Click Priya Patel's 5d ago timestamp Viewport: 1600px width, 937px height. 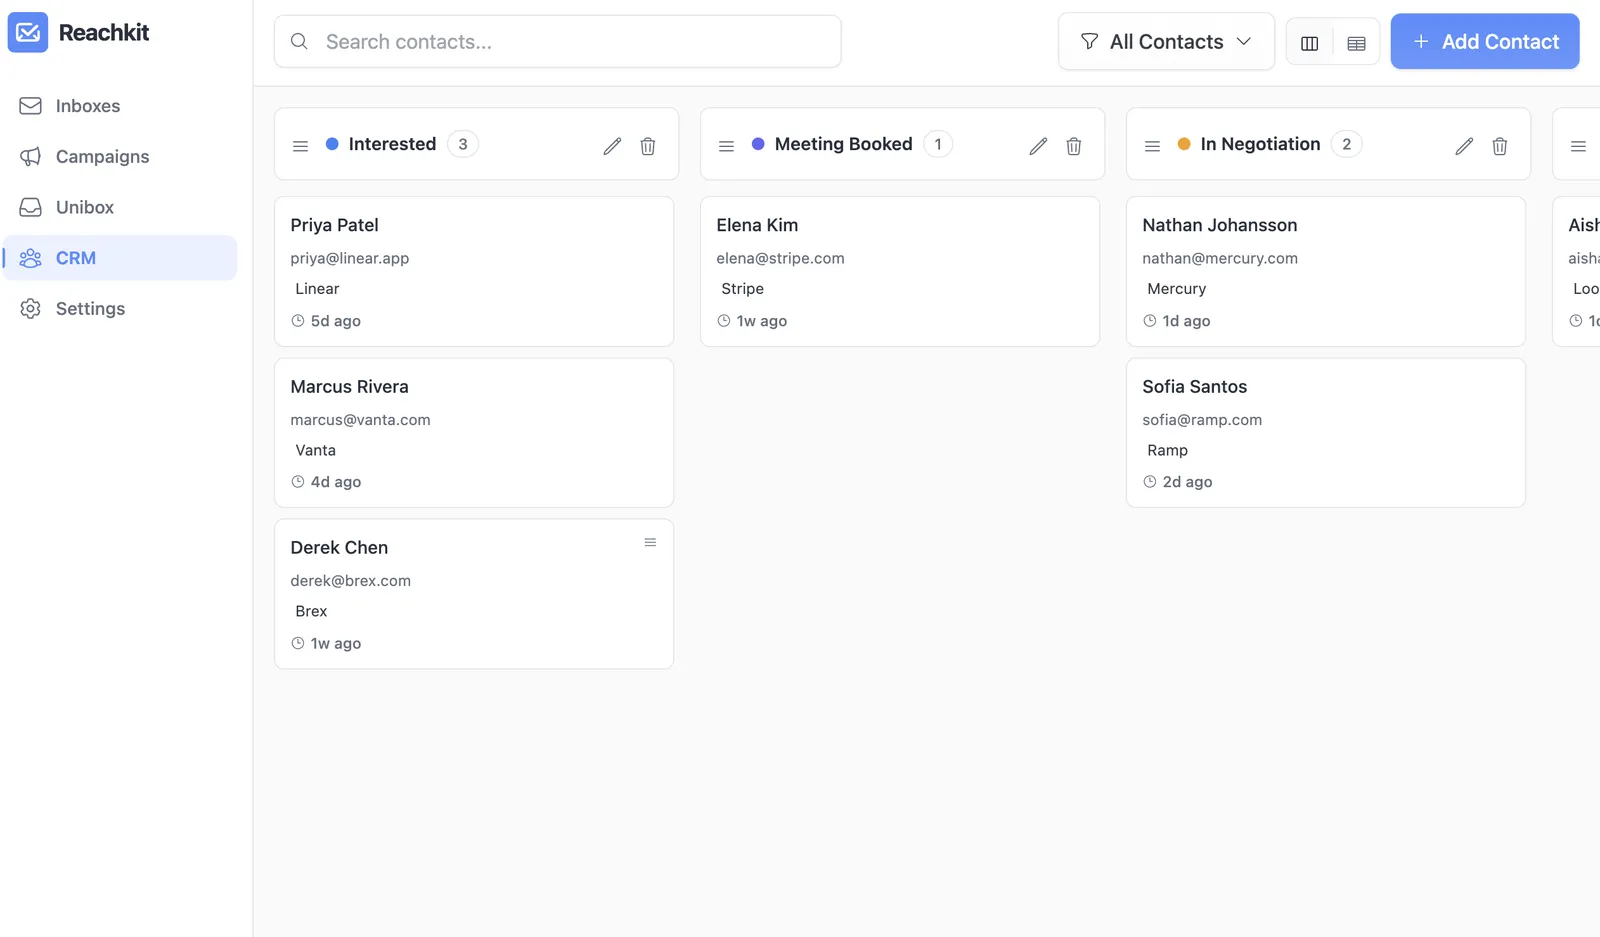point(326,321)
